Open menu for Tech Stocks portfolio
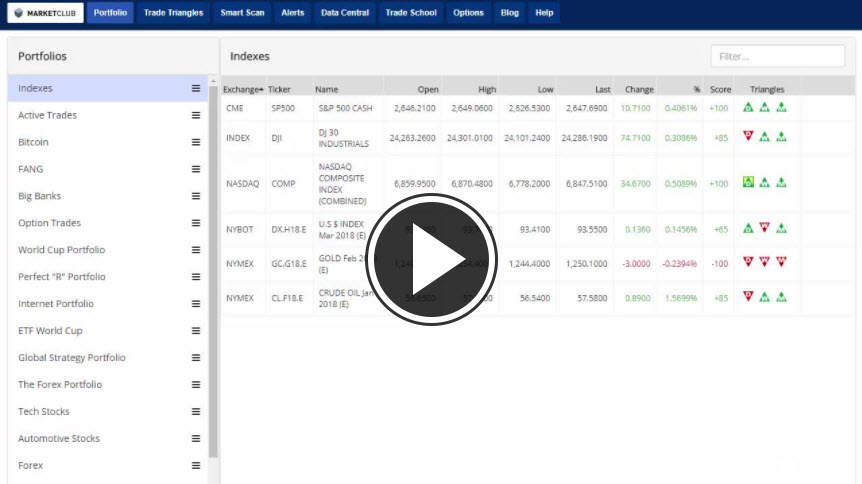The image size is (862, 484). (x=196, y=411)
